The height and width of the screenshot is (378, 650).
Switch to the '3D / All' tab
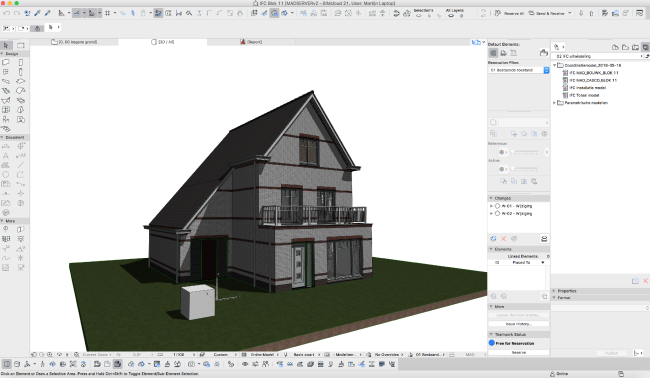162,42
